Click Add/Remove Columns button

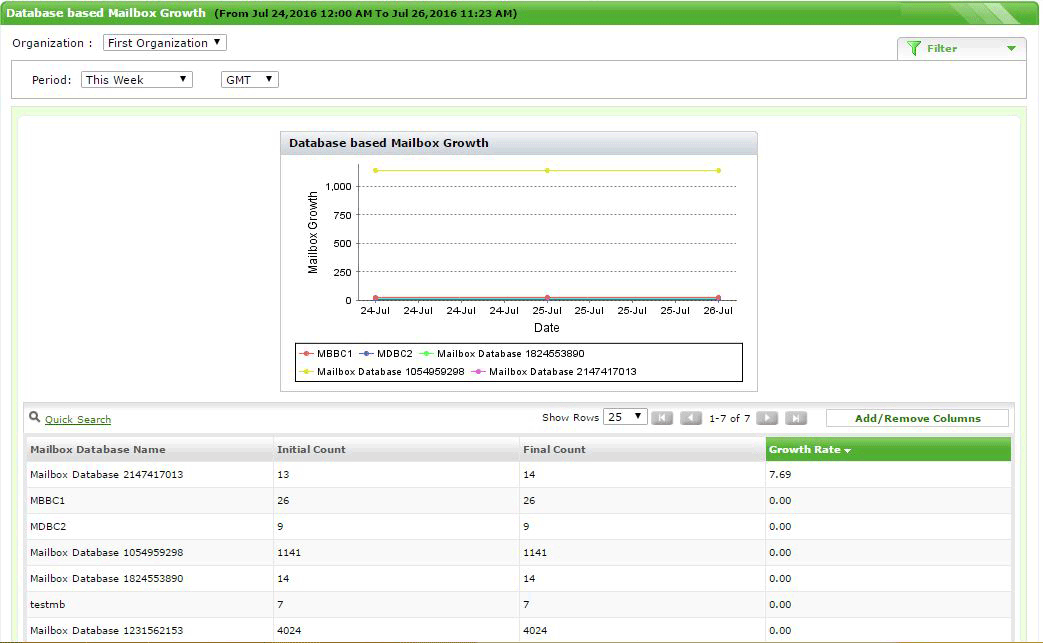click(x=917, y=418)
